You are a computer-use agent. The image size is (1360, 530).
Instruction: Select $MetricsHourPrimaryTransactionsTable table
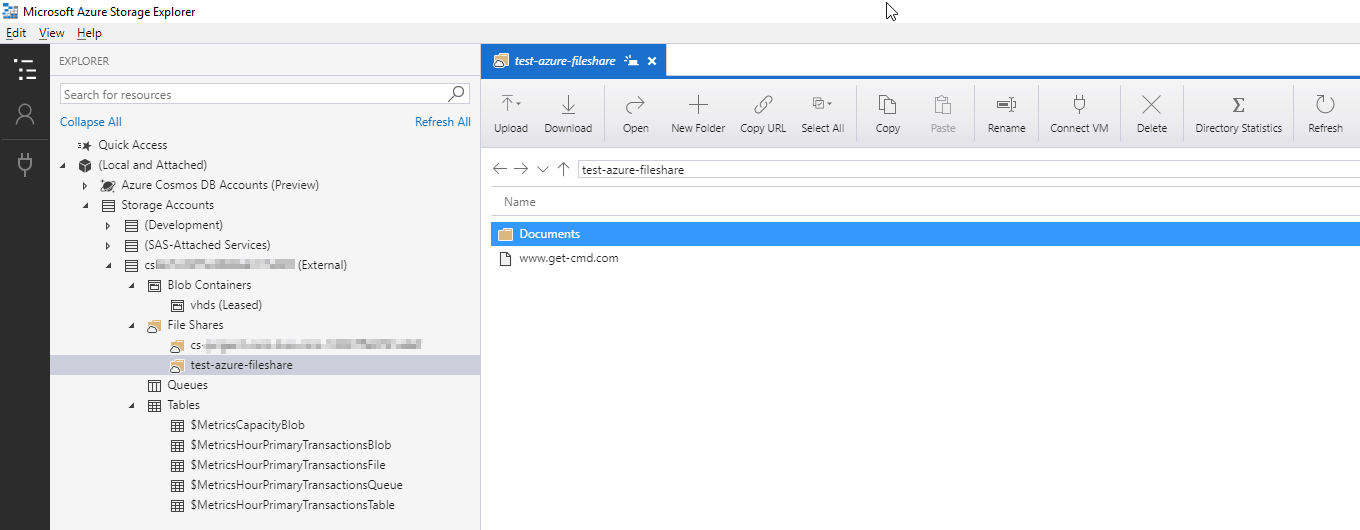click(x=292, y=505)
